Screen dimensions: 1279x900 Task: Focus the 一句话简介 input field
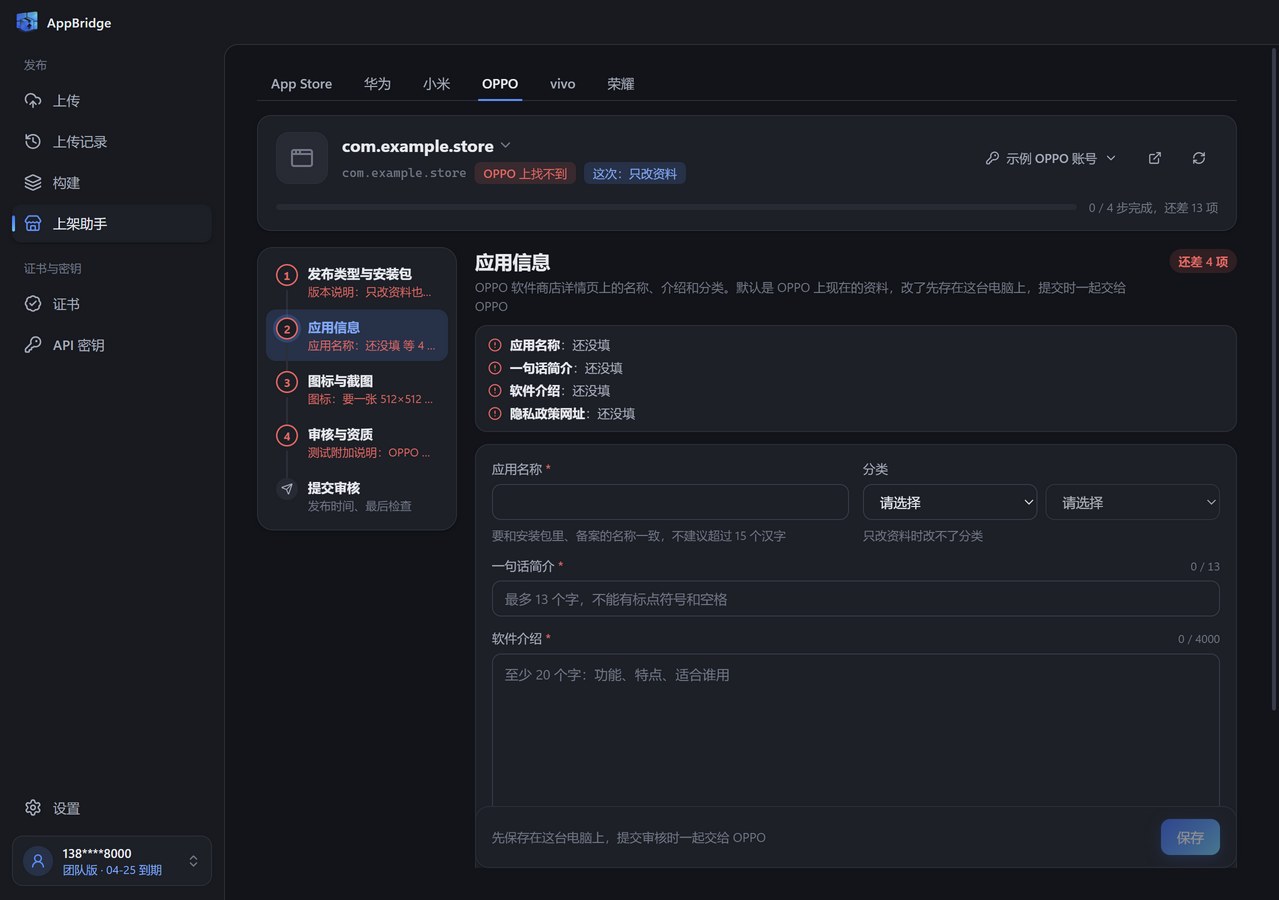coord(856,599)
